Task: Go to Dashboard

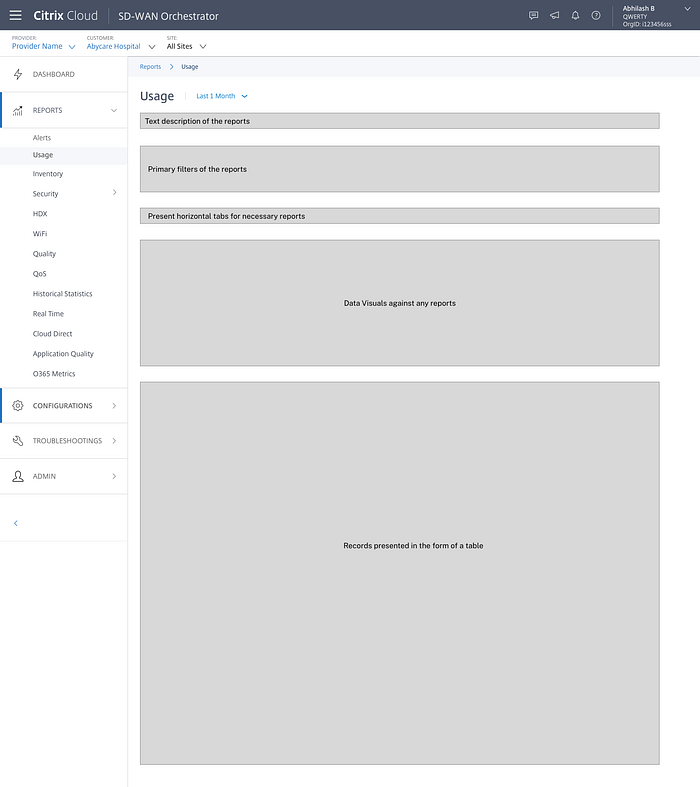Action: (54, 74)
